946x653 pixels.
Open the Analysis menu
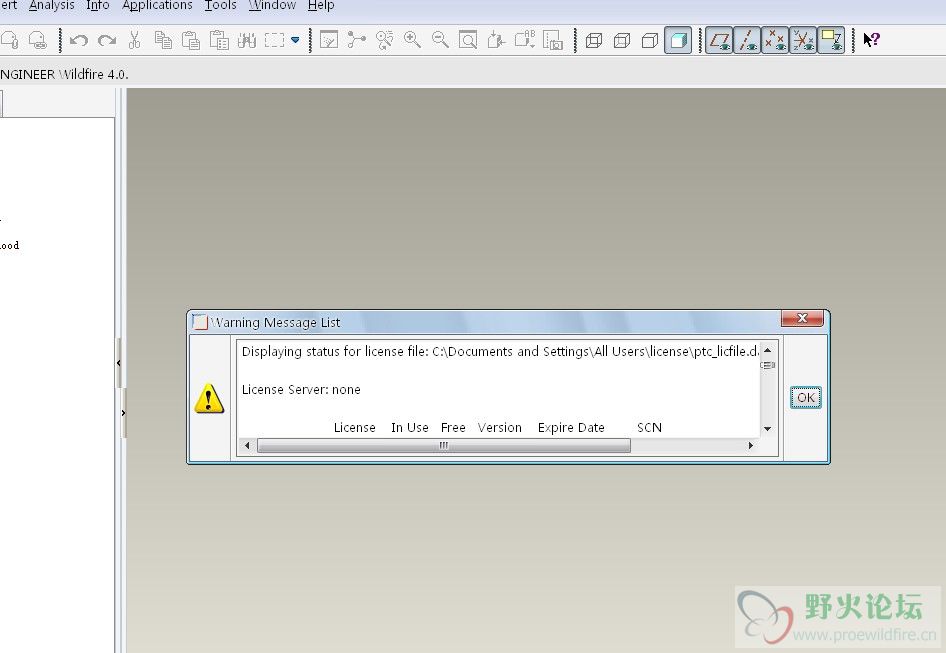(52, 5)
